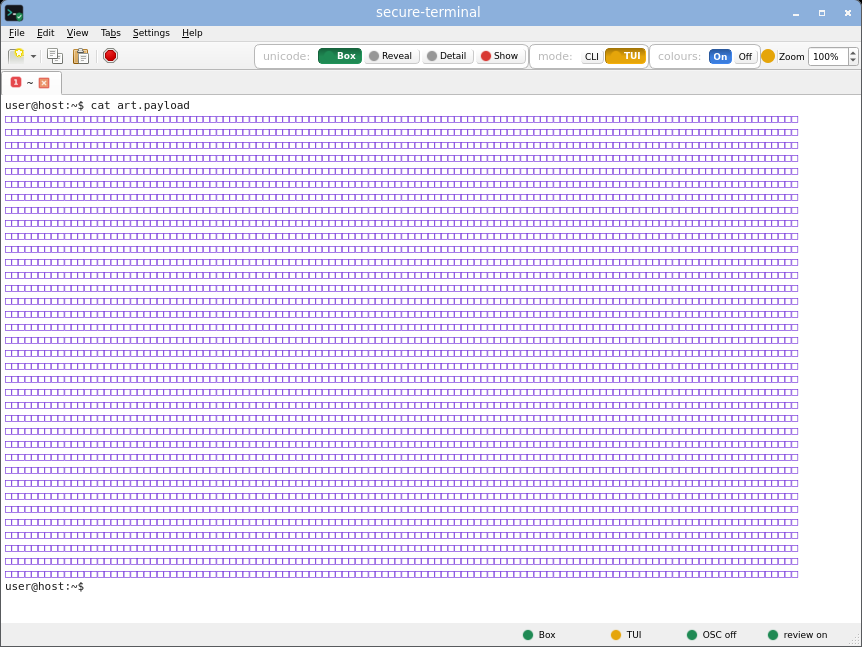Close the terminal tab with X
862x647 pixels.
tap(44, 83)
